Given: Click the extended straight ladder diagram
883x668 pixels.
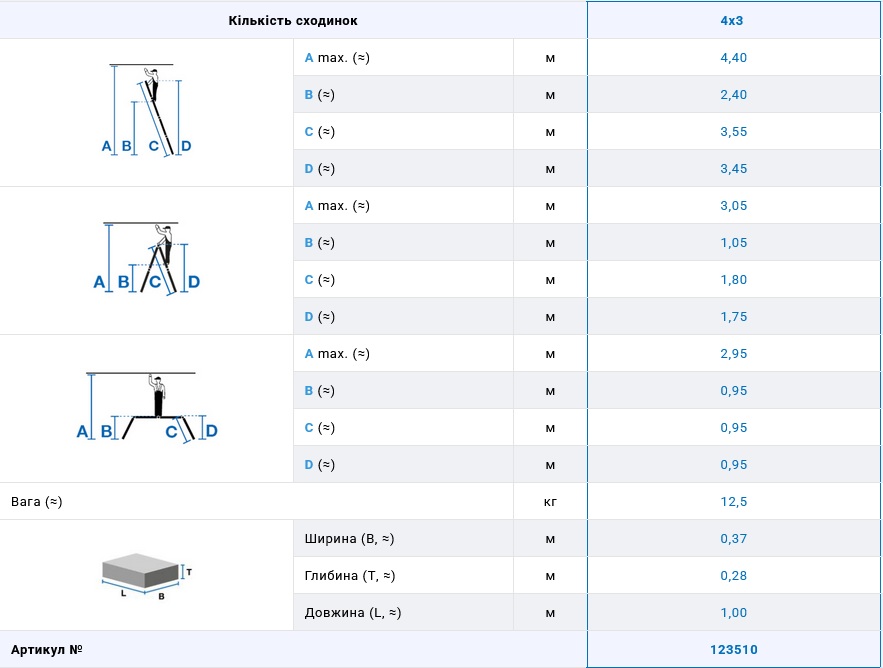Looking at the screenshot, I should 146,111.
